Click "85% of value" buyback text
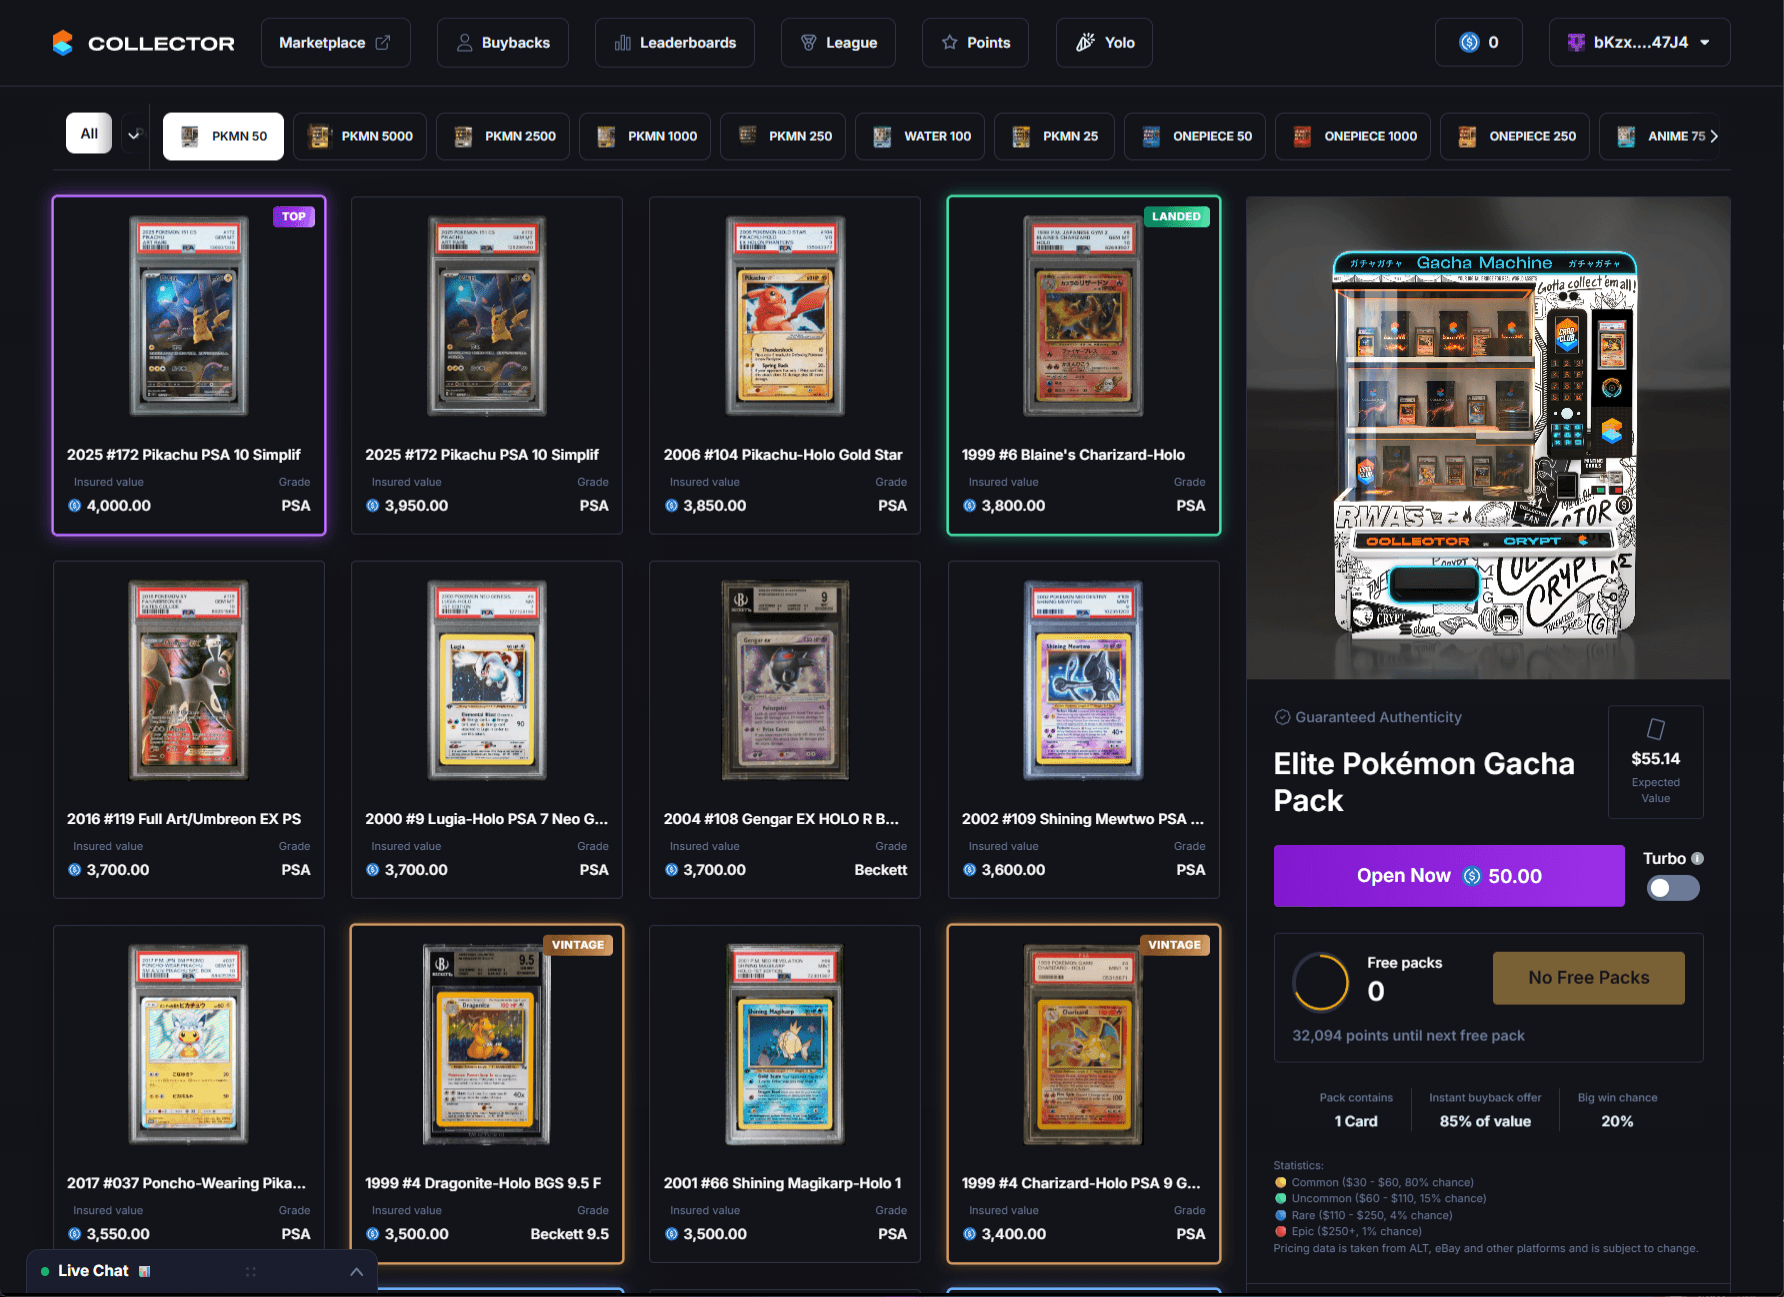This screenshot has width=1784, height=1297. (1485, 1121)
